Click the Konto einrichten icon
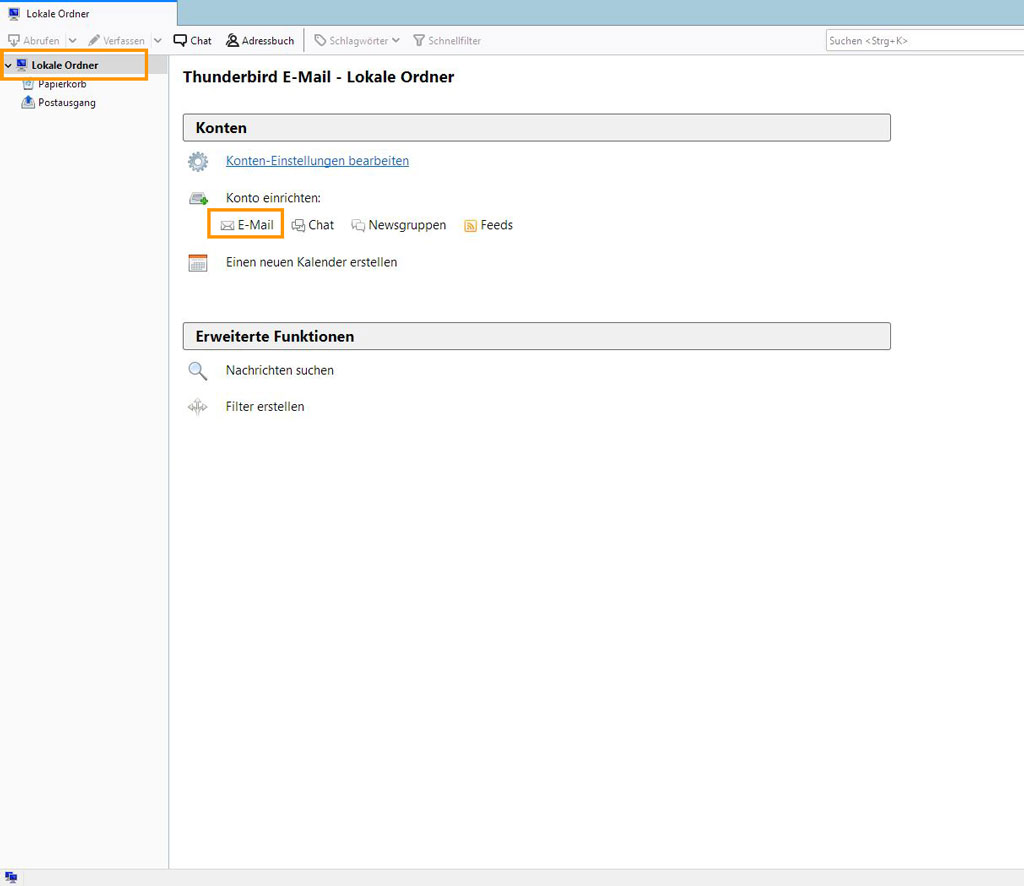 tap(199, 198)
